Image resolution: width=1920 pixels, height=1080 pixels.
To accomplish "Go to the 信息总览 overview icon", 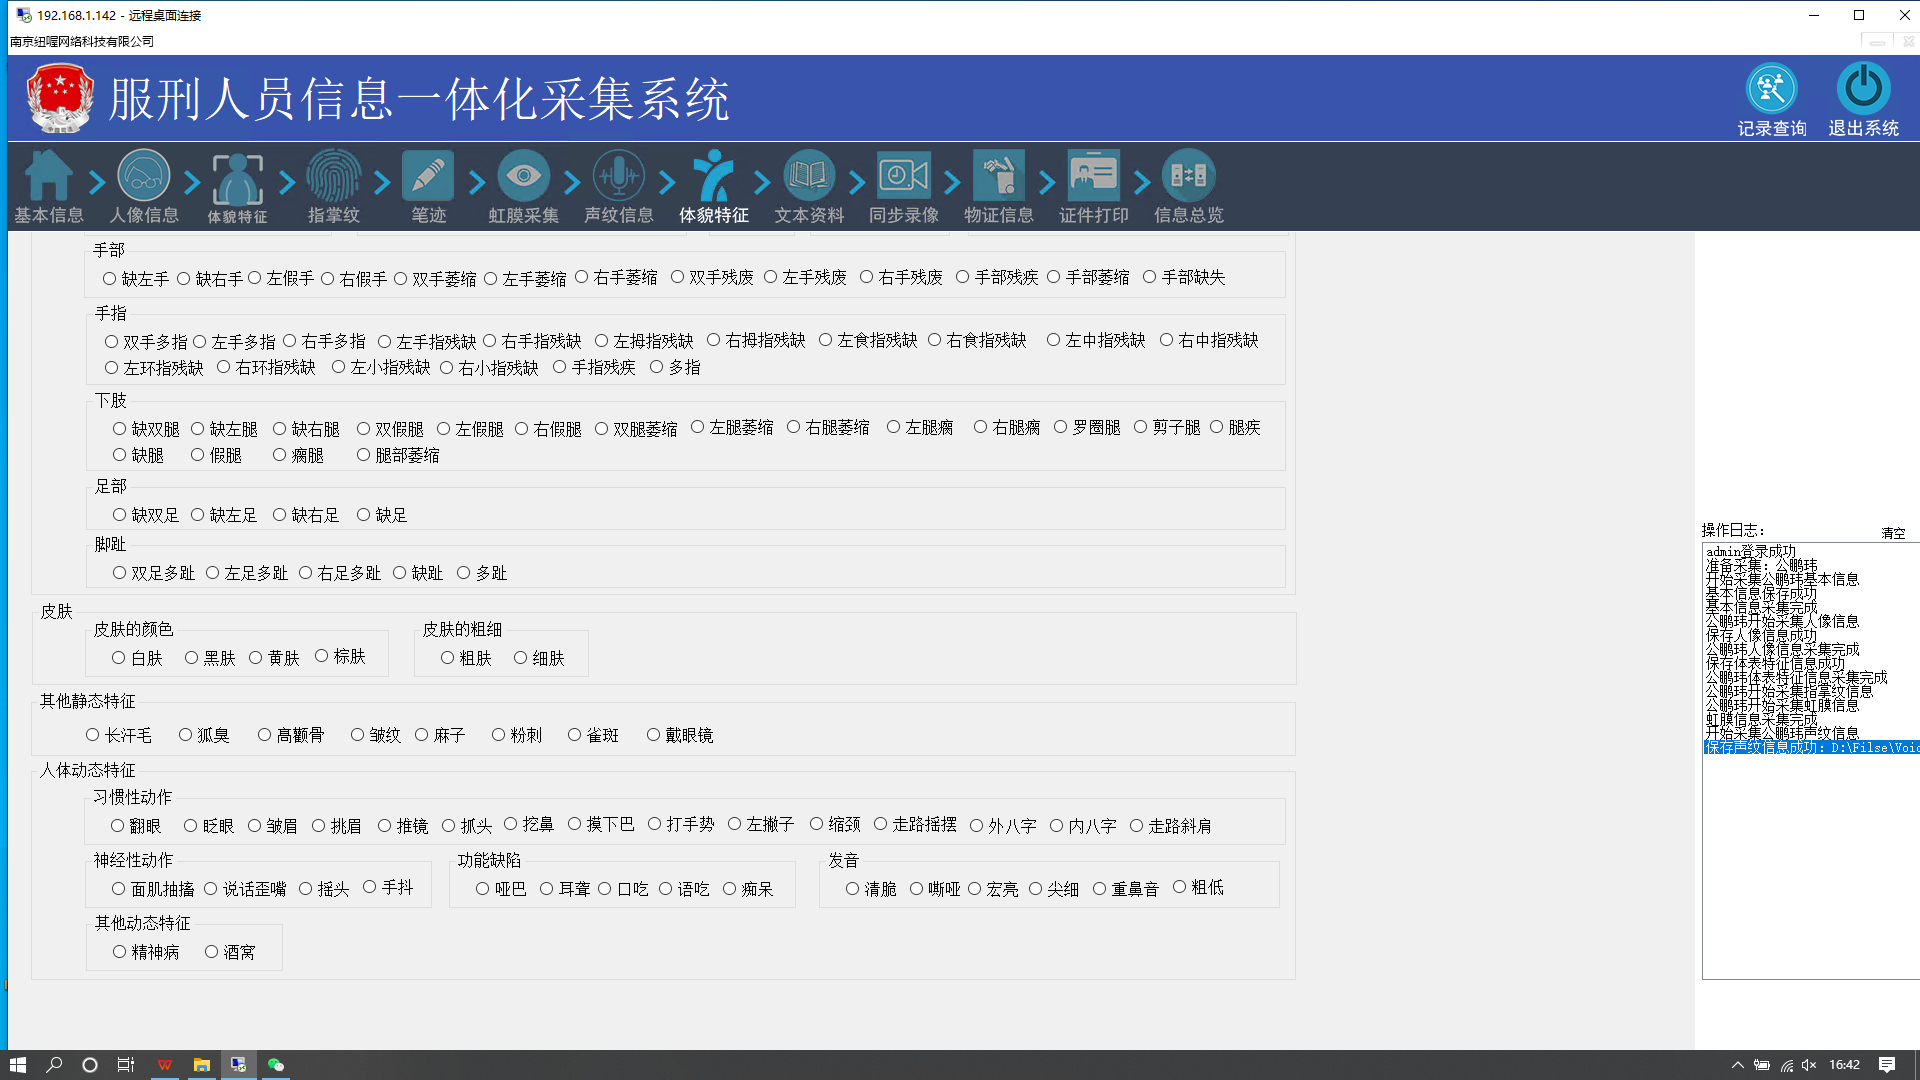I will point(1188,177).
